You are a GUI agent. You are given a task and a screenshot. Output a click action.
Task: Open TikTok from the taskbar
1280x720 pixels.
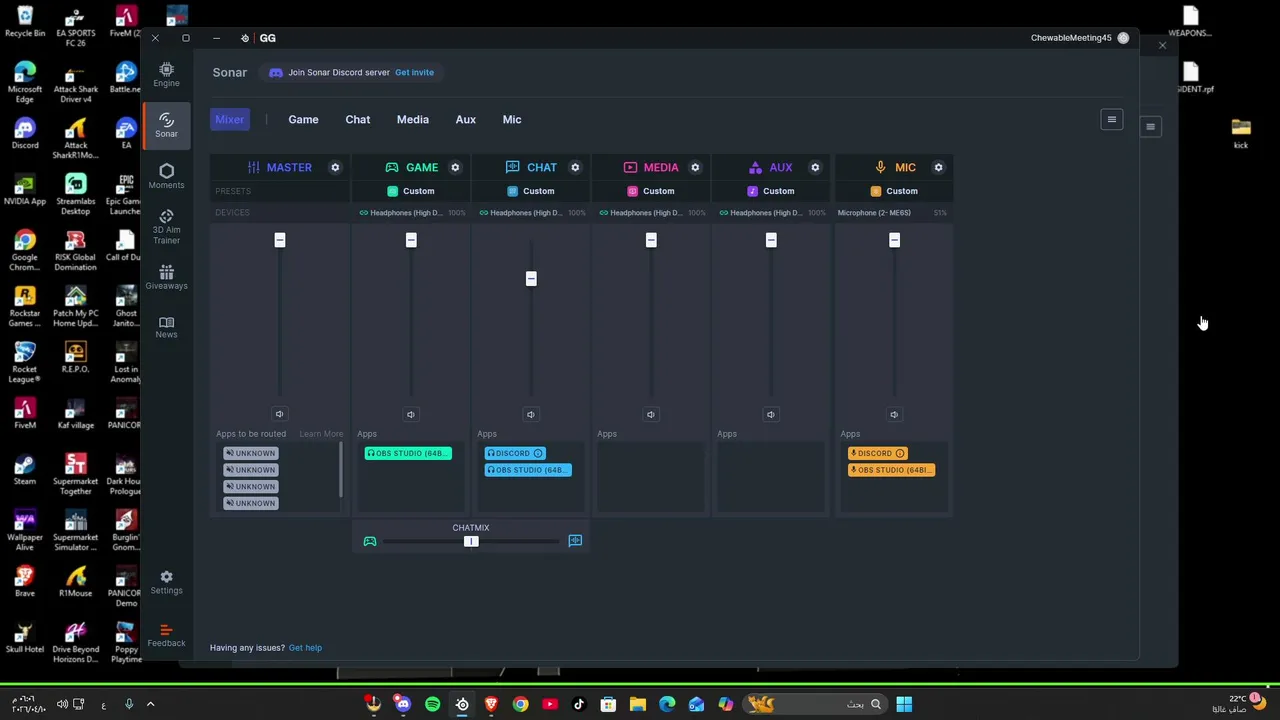coord(578,704)
